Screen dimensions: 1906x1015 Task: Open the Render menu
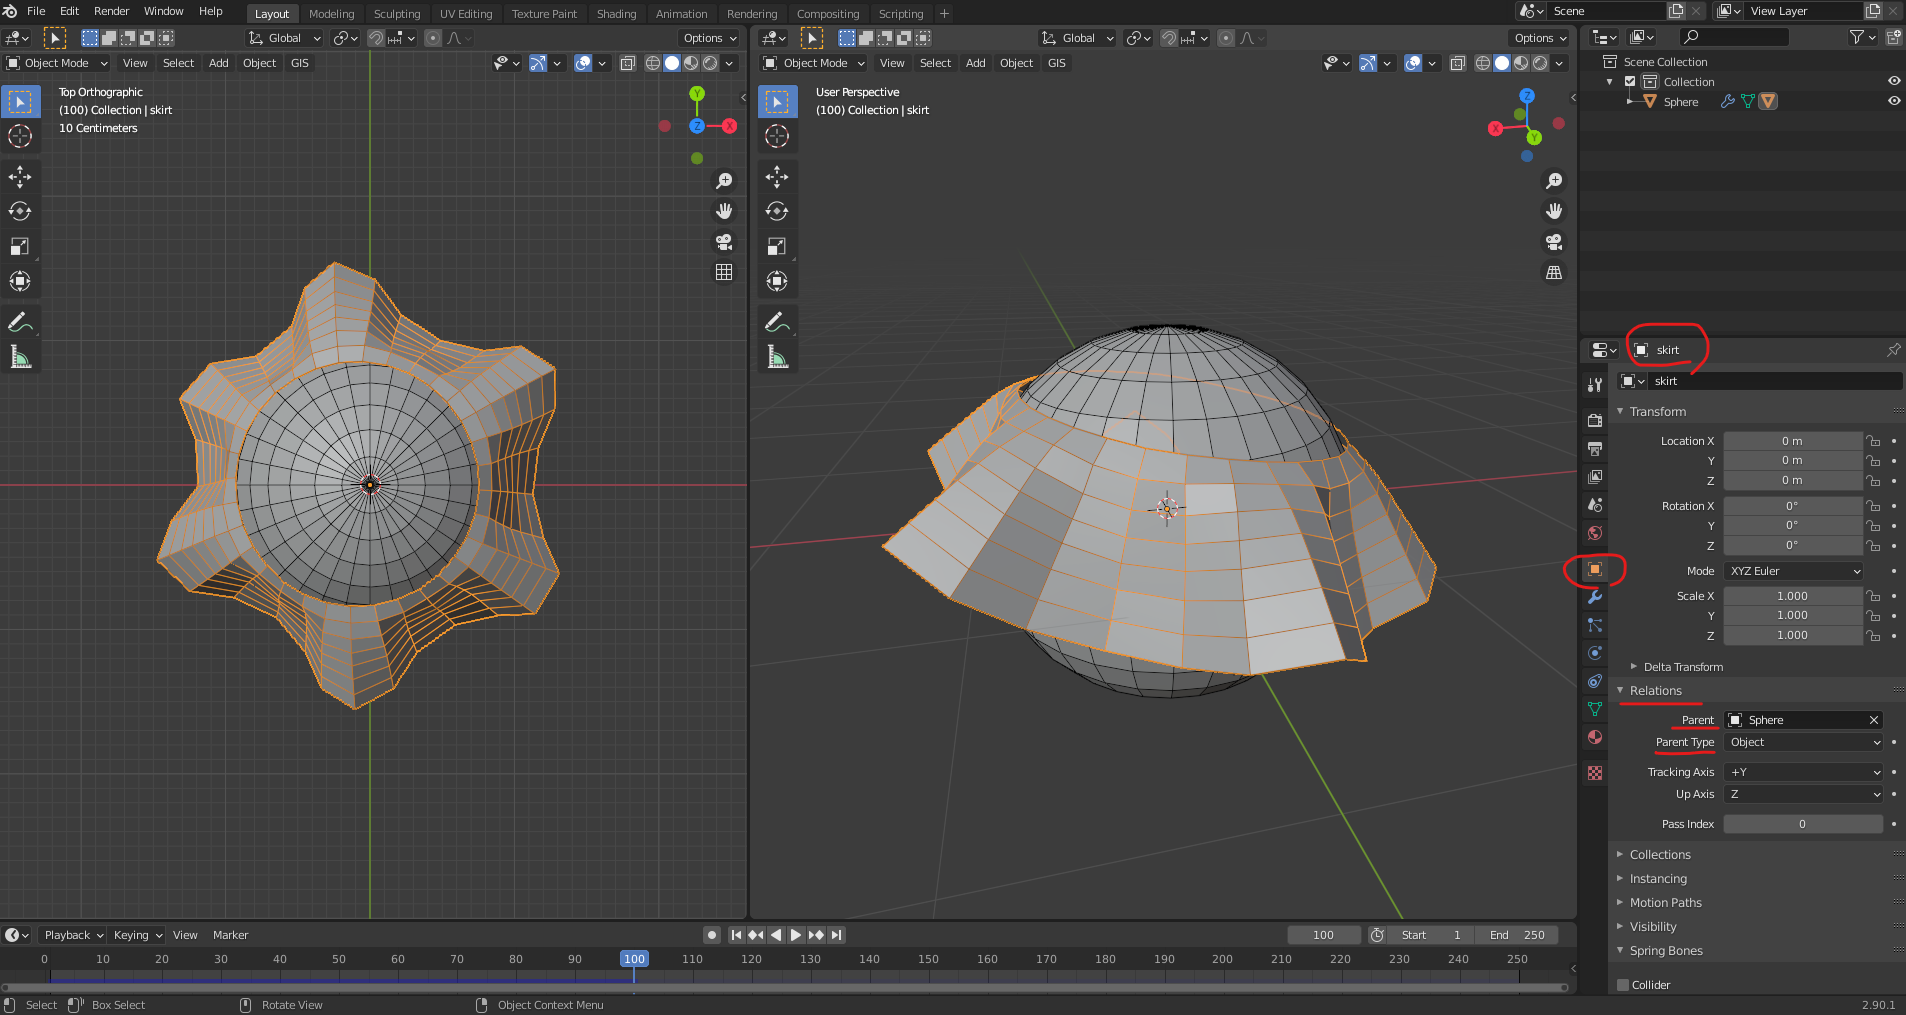[x=111, y=11]
